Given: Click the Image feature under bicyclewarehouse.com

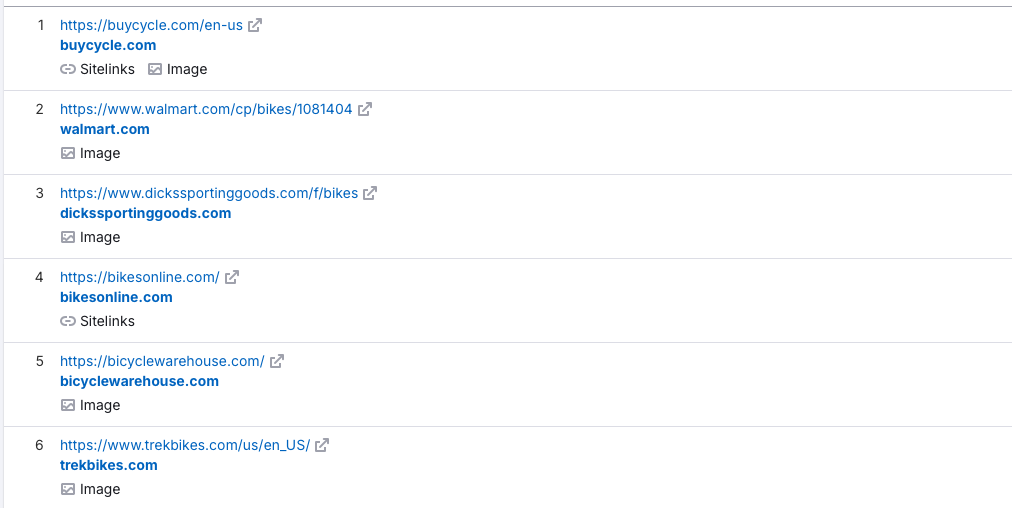Looking at the screenshot, I should click(90, 405).
